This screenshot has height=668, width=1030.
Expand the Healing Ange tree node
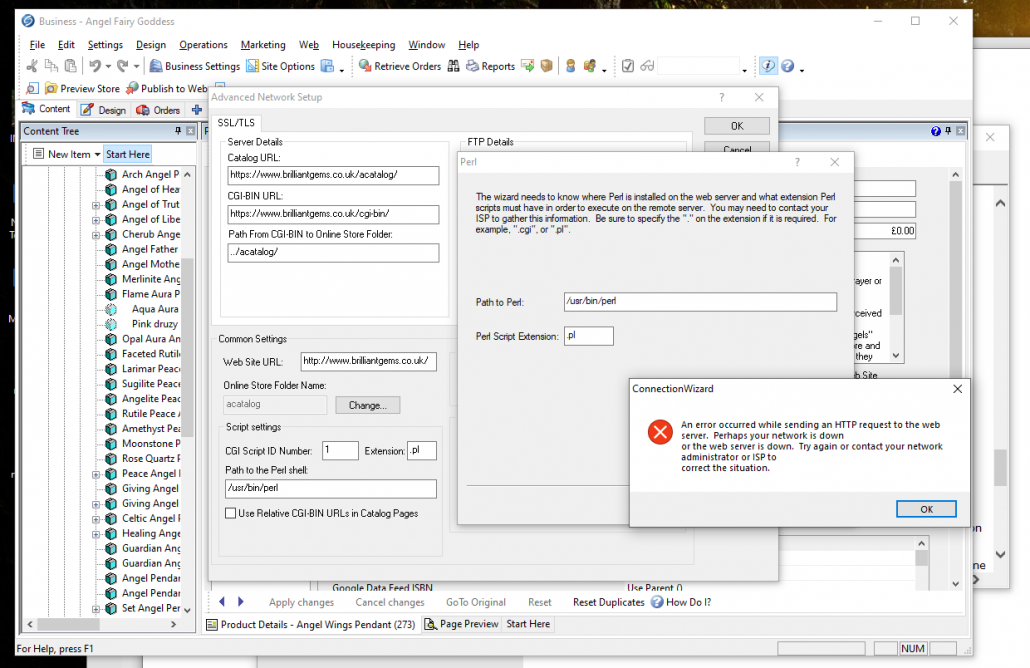tap(96, 534)
